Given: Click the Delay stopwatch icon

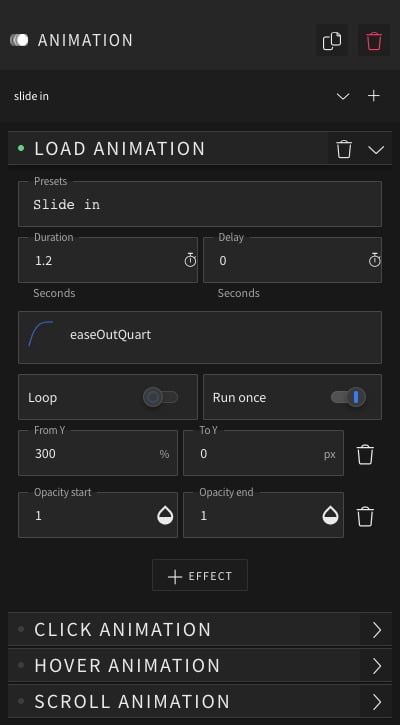Looking at the screenshot, I should [x=375, y=260].
